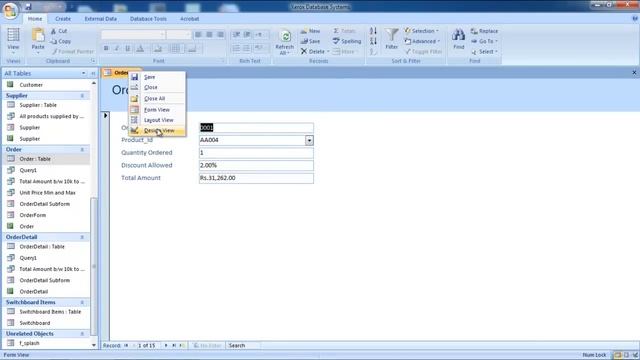Click Spelling button

tap(347, 41)
